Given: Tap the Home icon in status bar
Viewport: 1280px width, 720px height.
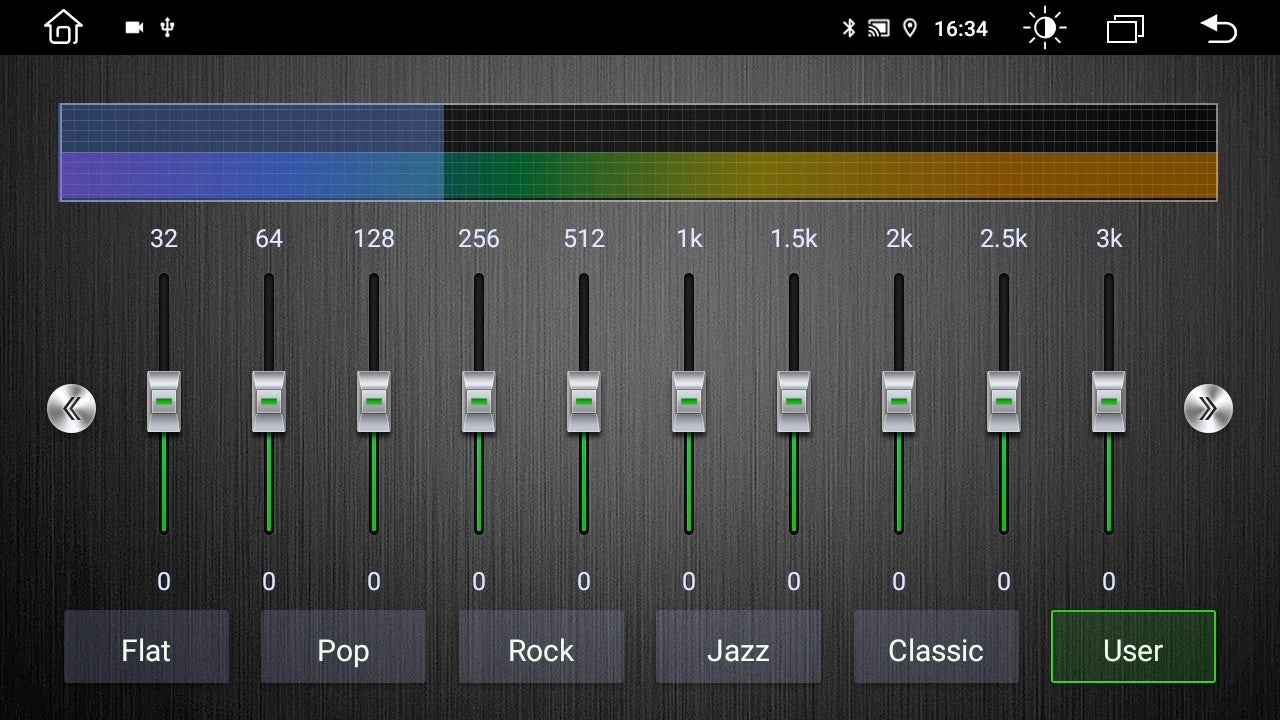Looking at the screenshot, I should click(63, 28).
